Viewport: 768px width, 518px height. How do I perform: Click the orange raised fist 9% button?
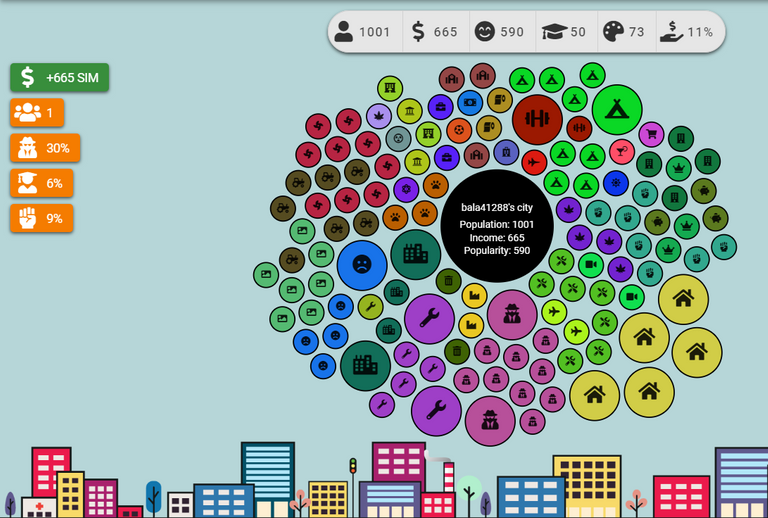pyautogui.click(x=42, y=218)
